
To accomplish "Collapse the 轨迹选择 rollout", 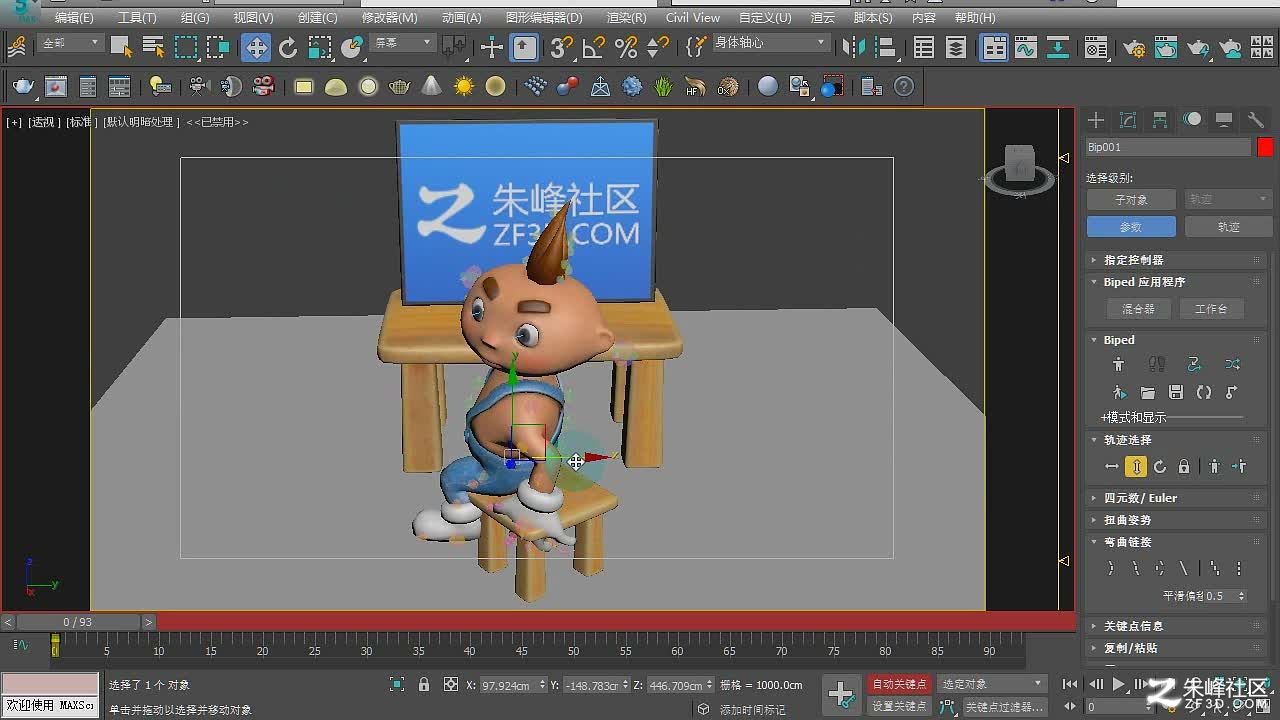I will pos(1176,440).
